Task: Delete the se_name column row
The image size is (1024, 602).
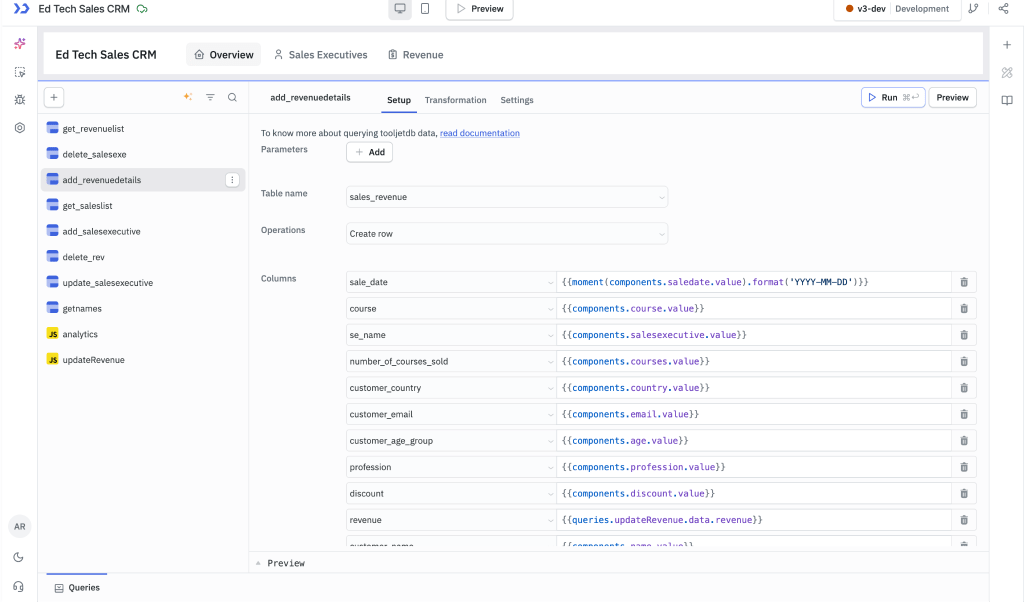Action: (x=964, y=335)
